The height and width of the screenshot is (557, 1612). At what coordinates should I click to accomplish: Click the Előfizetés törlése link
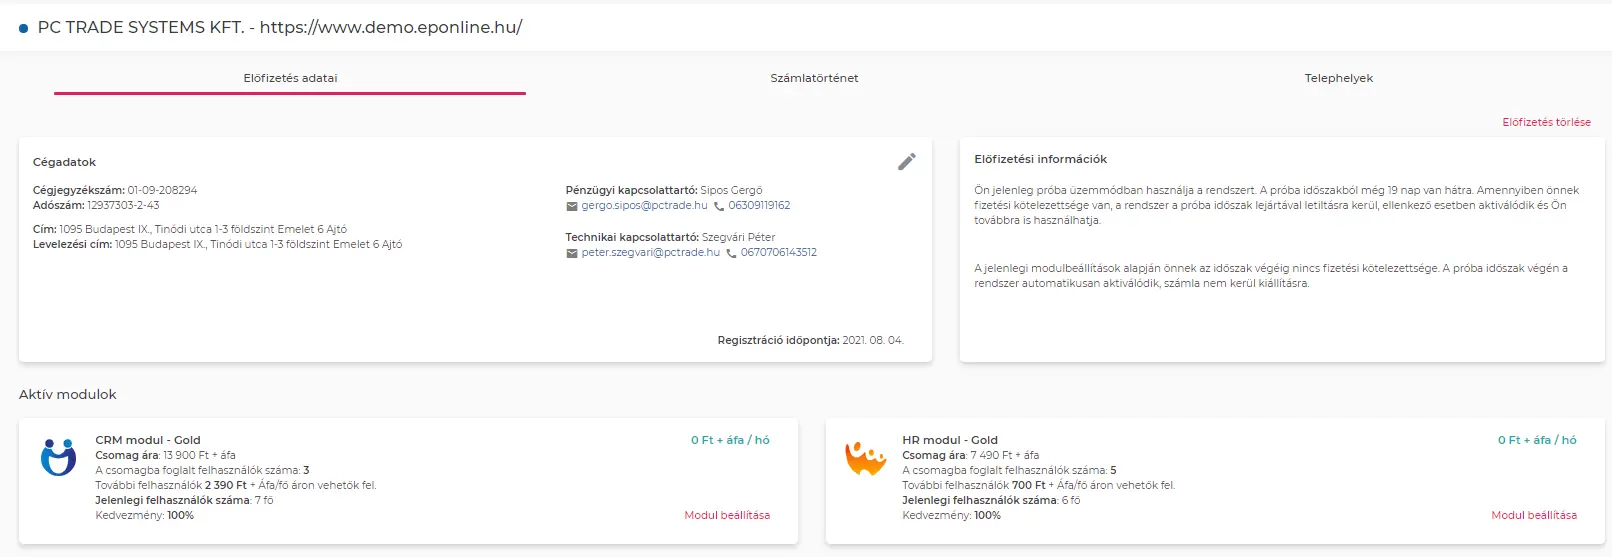coord(1546,122)
